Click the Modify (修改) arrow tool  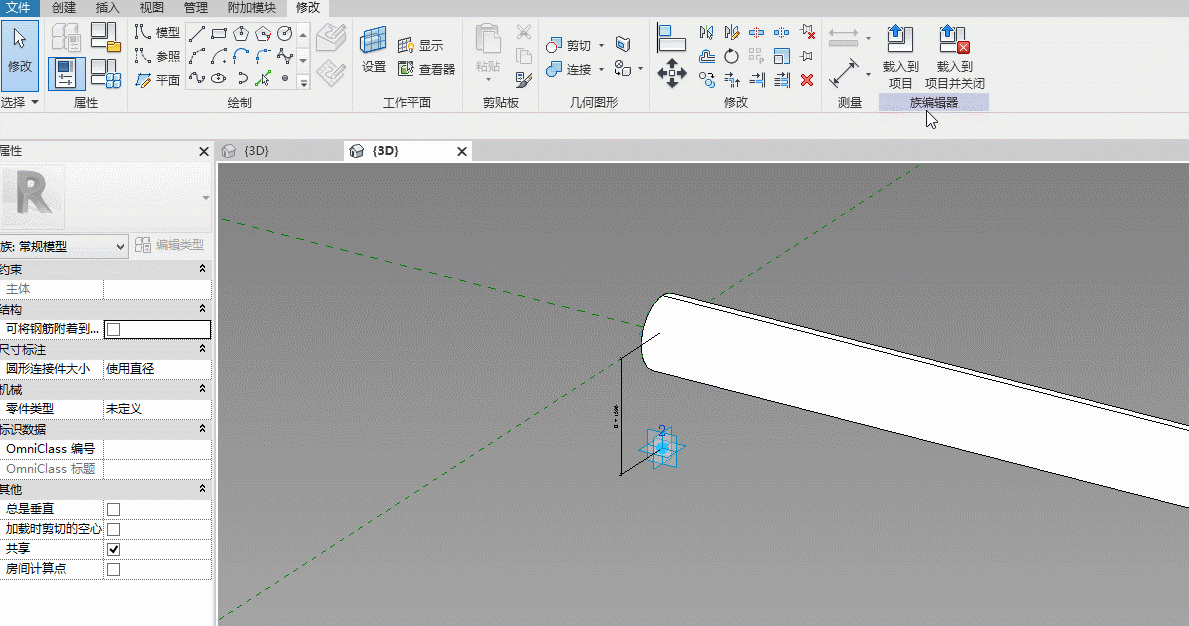click(x=20, y=55)
